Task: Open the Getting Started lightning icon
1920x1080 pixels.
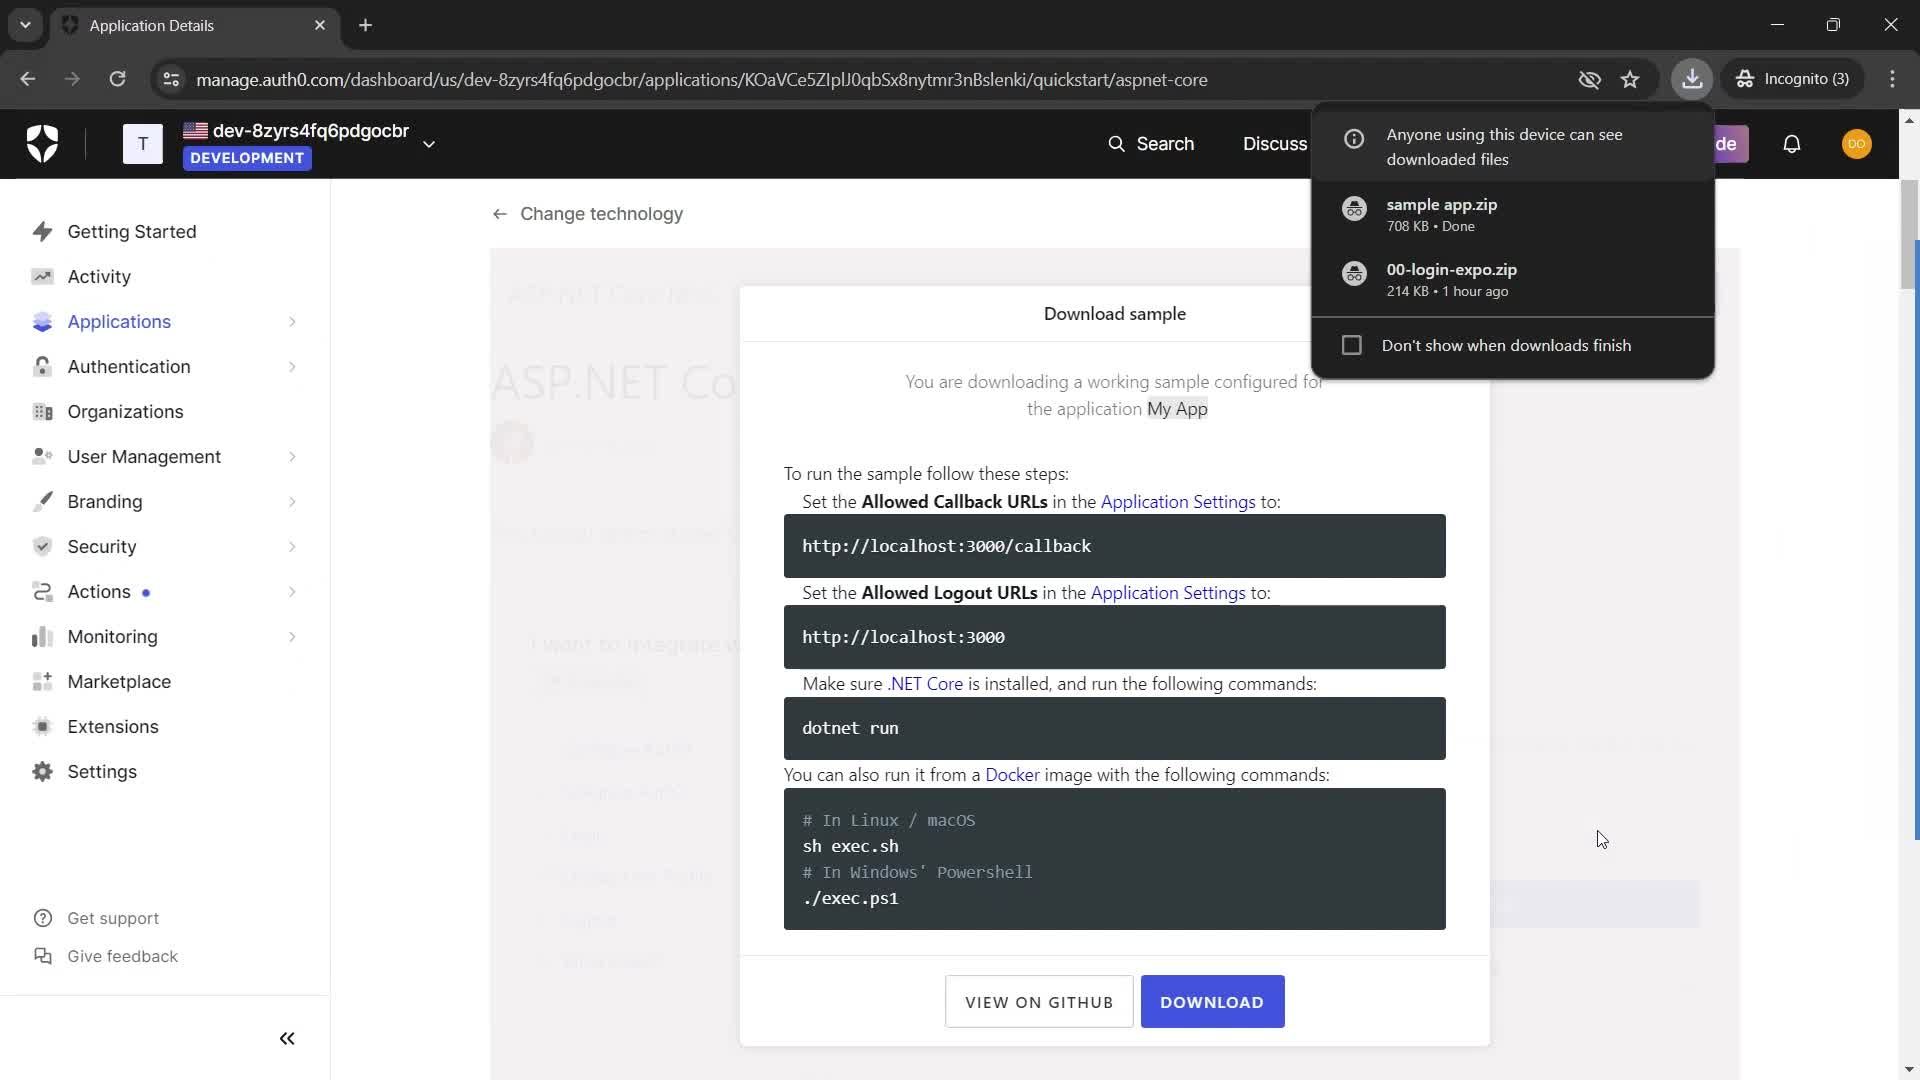Action: click(x=42, y=232)
